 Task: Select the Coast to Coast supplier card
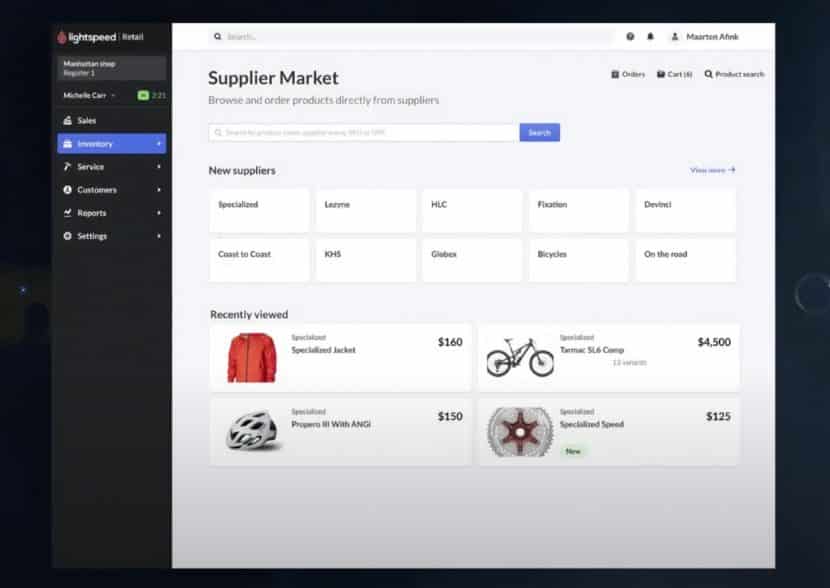(x=259, y=260)
